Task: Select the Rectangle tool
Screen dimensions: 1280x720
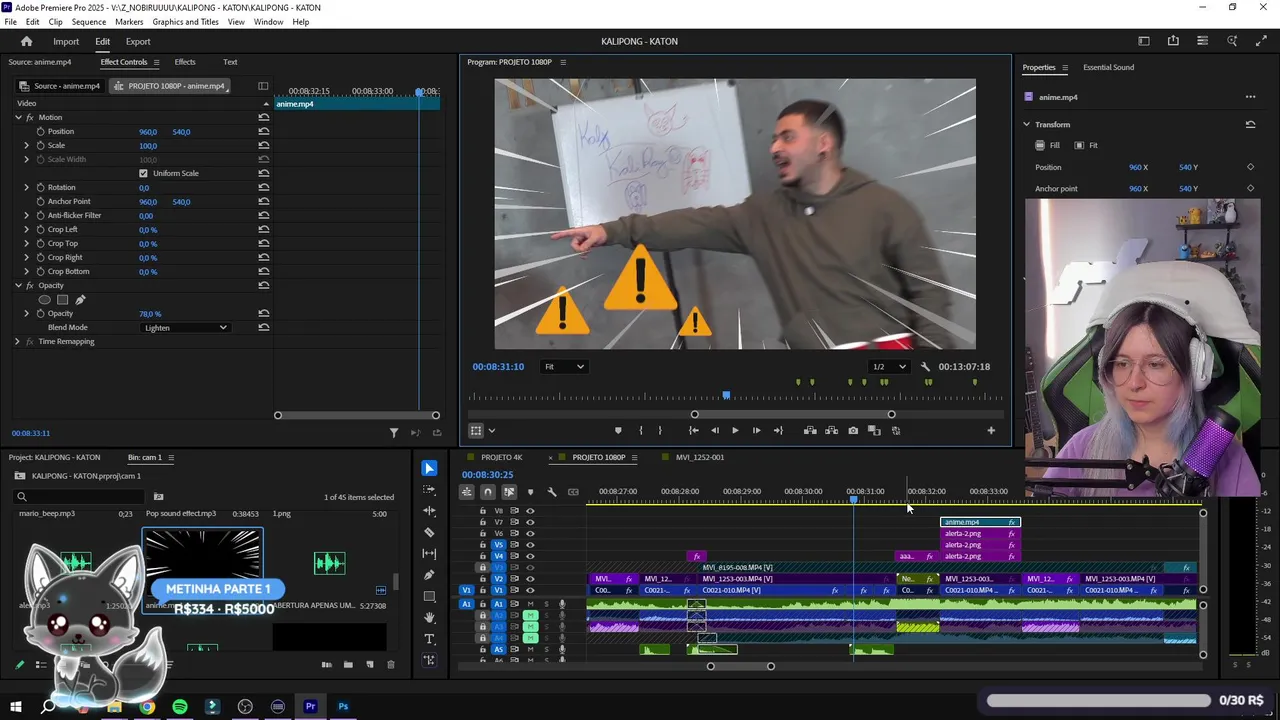Action: pyautogui.click(x=429, y=596)
